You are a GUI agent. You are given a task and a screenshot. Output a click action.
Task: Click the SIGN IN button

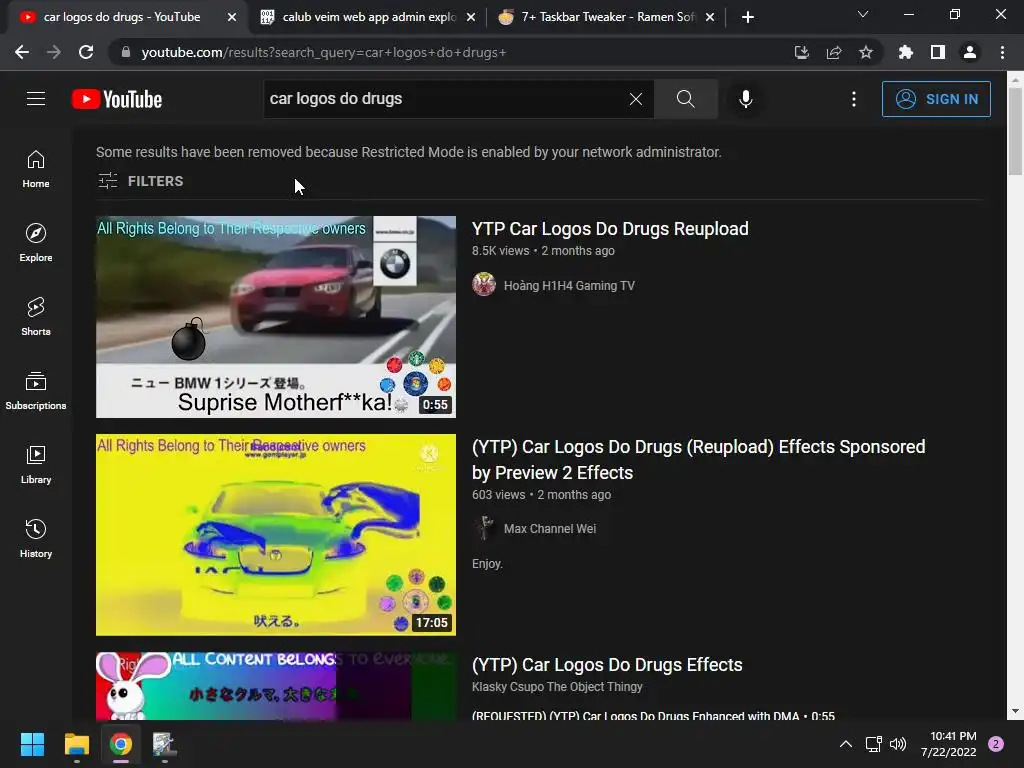(x=936, y=99)
